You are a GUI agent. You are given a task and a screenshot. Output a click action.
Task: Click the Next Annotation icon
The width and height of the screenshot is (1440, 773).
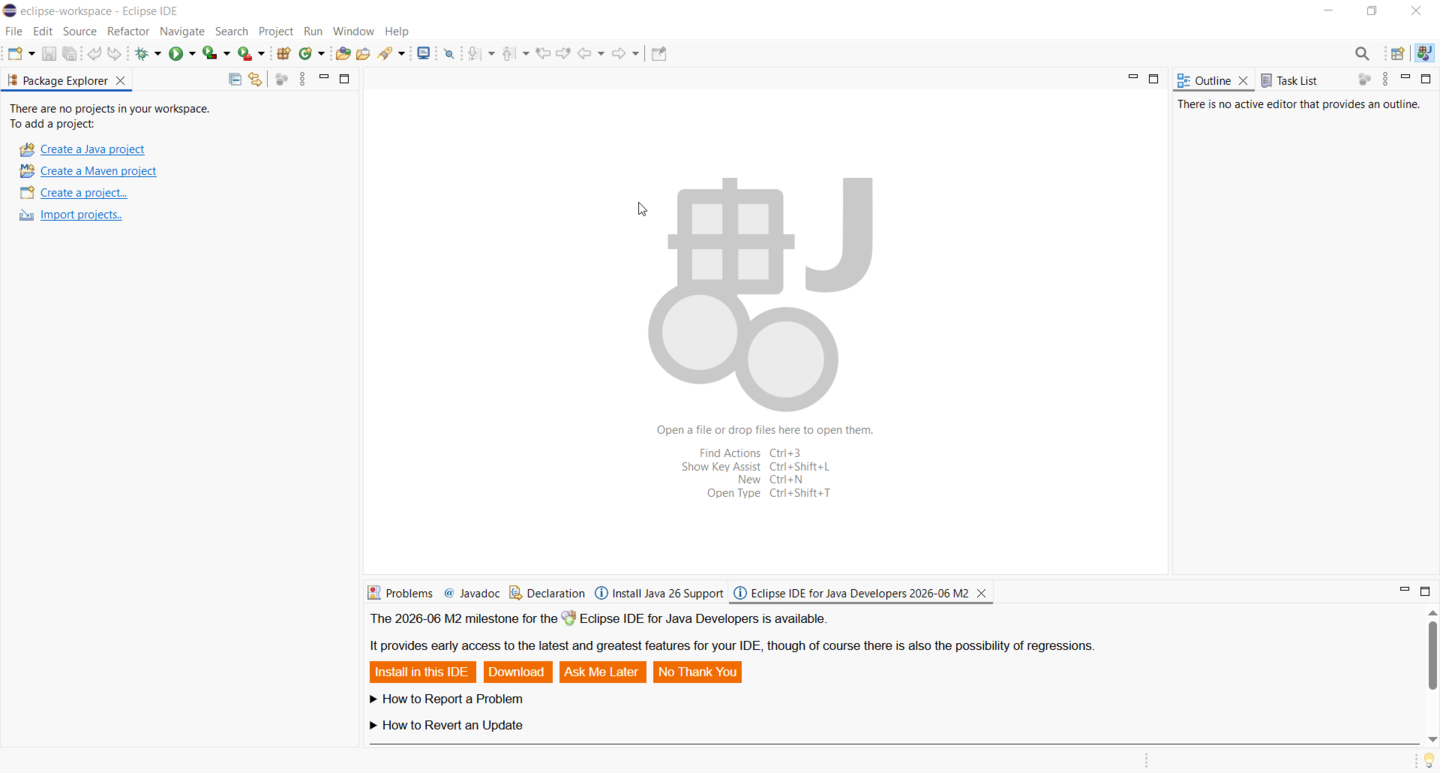pyautogui.click(x=476, y=54)
